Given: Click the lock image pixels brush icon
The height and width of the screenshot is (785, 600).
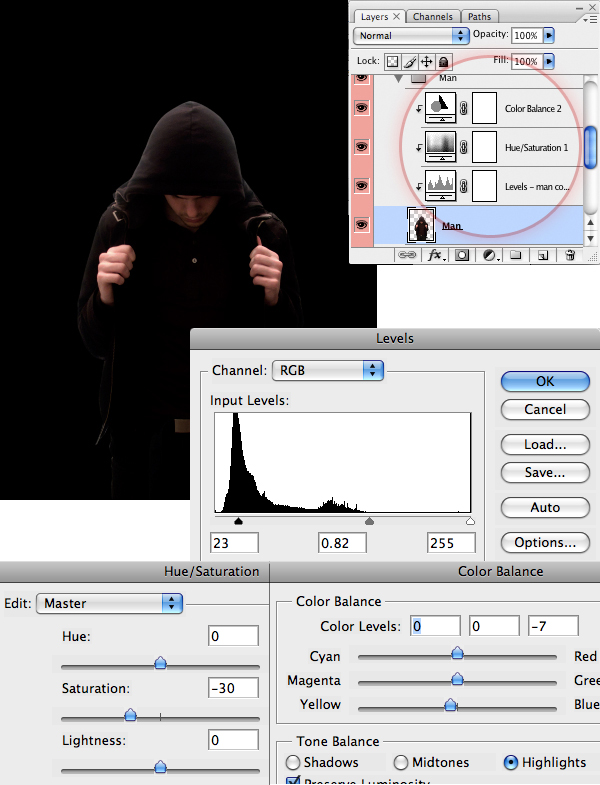Looking at the screenshot, I should pos(410,61).
